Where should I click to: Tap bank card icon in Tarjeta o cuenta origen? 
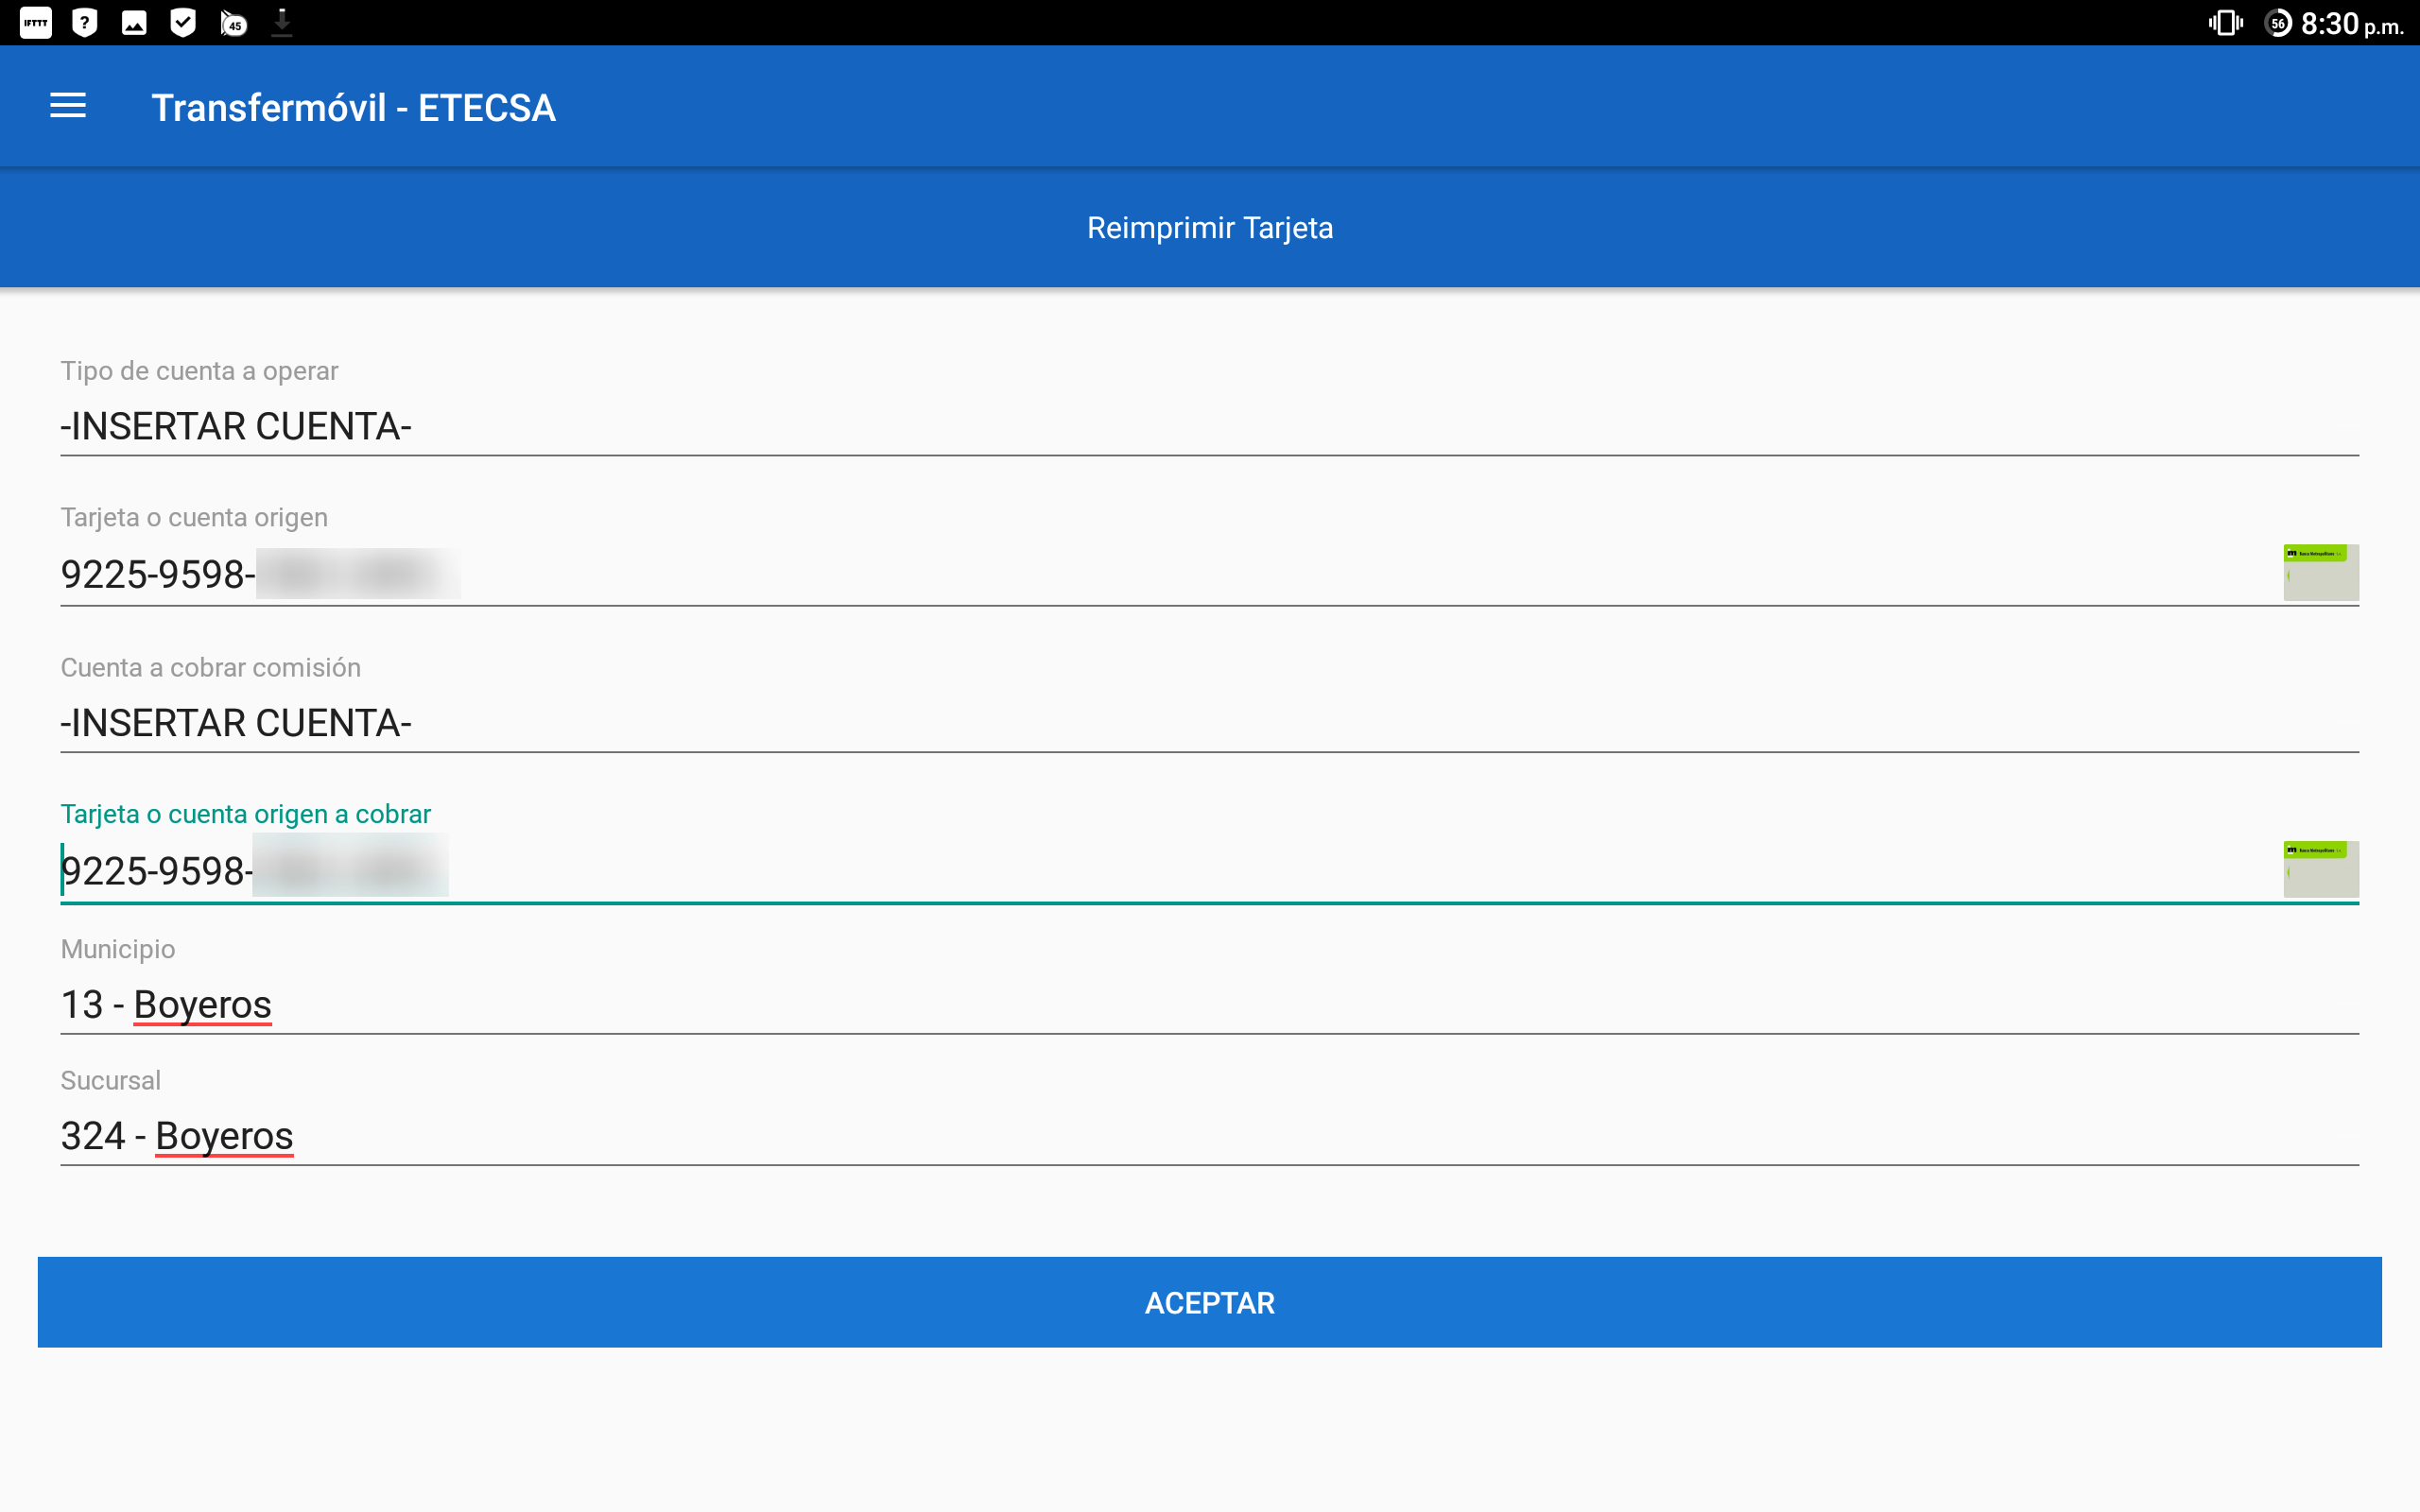2321,572
